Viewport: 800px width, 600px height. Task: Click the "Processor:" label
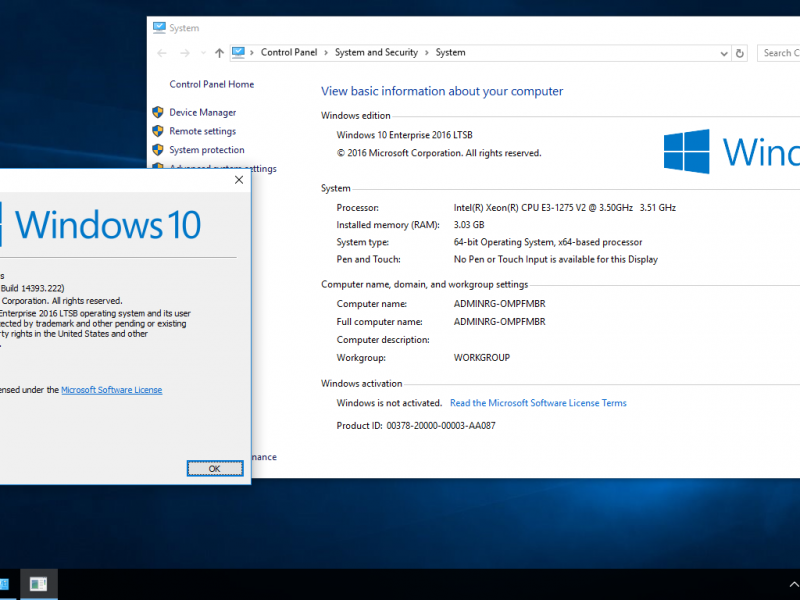tap(358, 208)
